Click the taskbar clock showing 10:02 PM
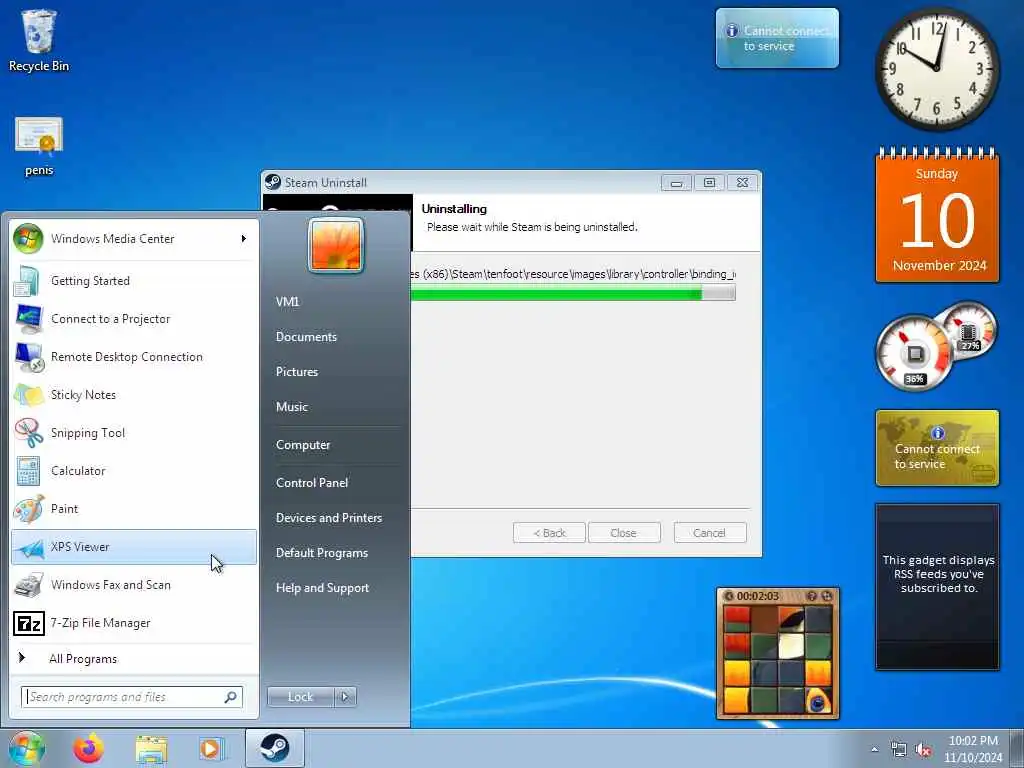The height and width of the screenshot is (768, 1024). (x=973, y=749)
